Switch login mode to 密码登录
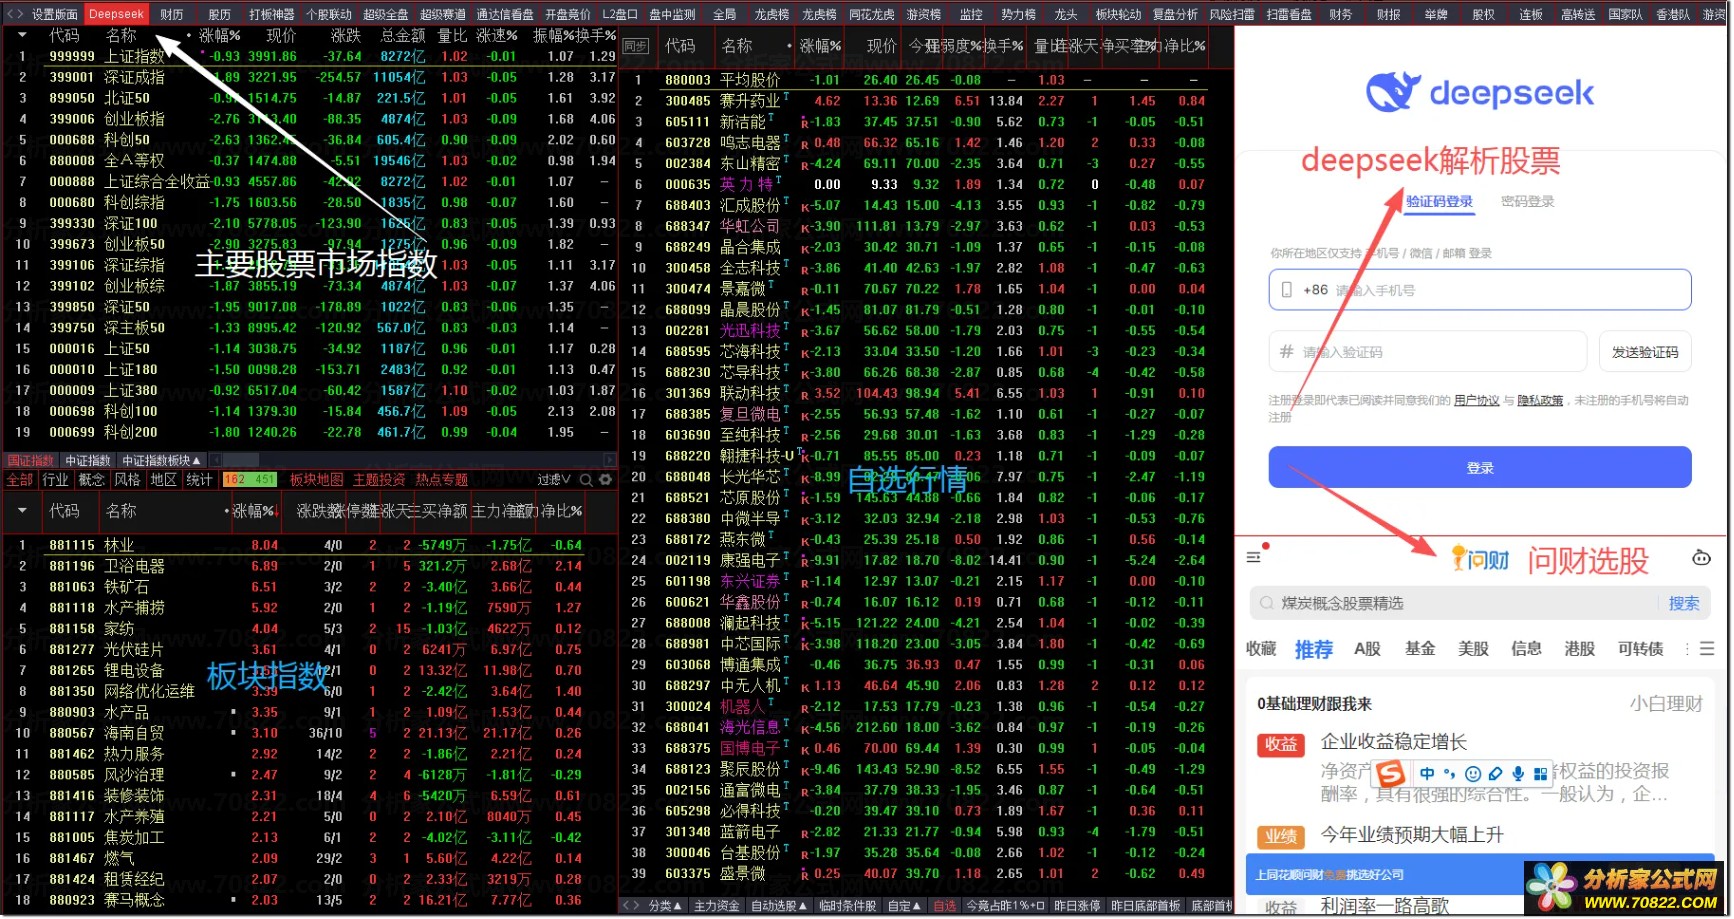The height and width of the screenshot is (919, 1734). pos(1527,201)
